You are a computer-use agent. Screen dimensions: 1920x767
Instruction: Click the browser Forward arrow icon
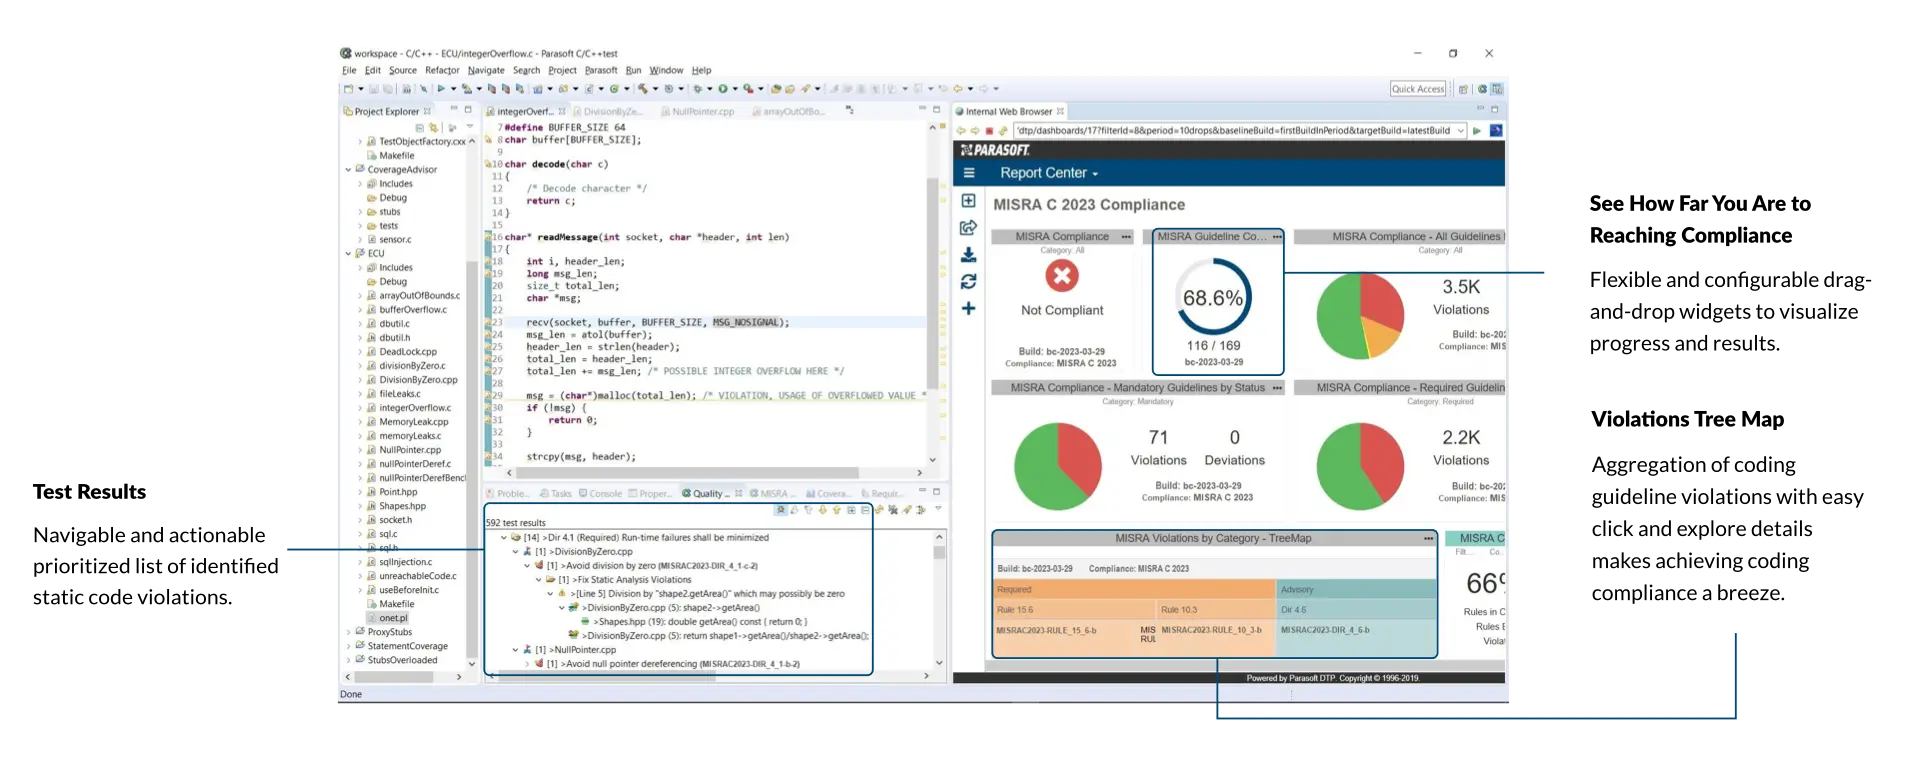pyautogui.click(x=976, y=131)
